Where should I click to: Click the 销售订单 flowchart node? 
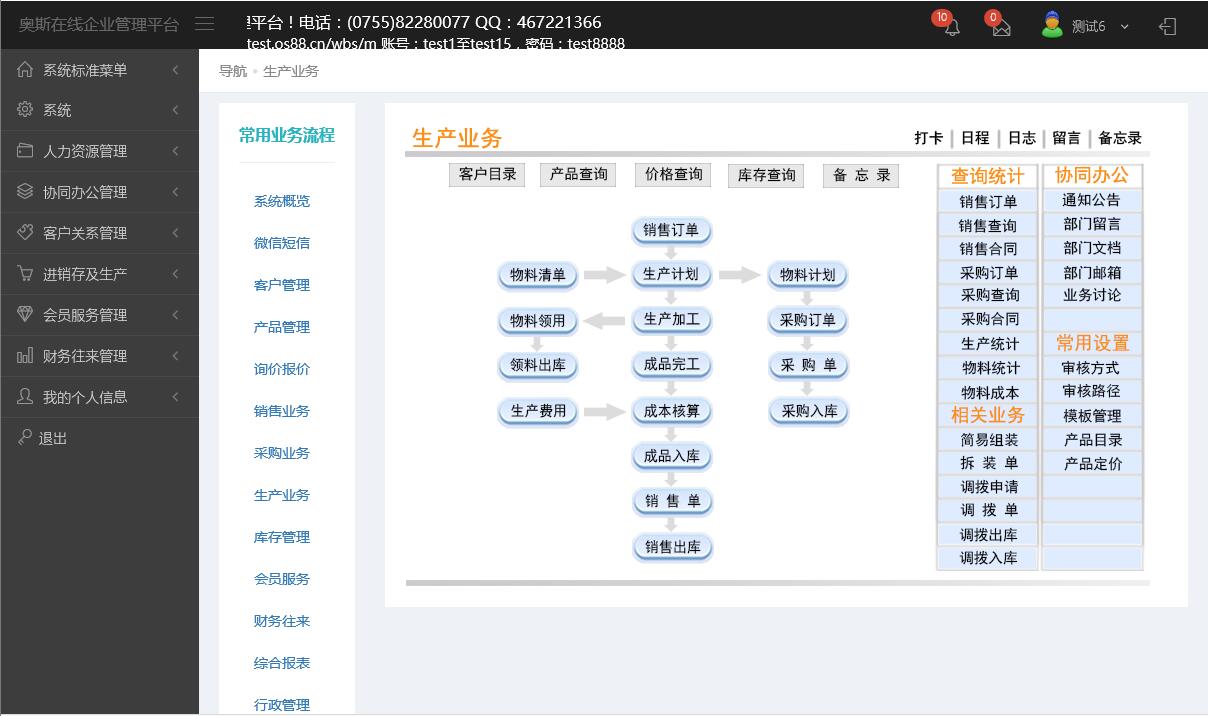coord(672,231)
